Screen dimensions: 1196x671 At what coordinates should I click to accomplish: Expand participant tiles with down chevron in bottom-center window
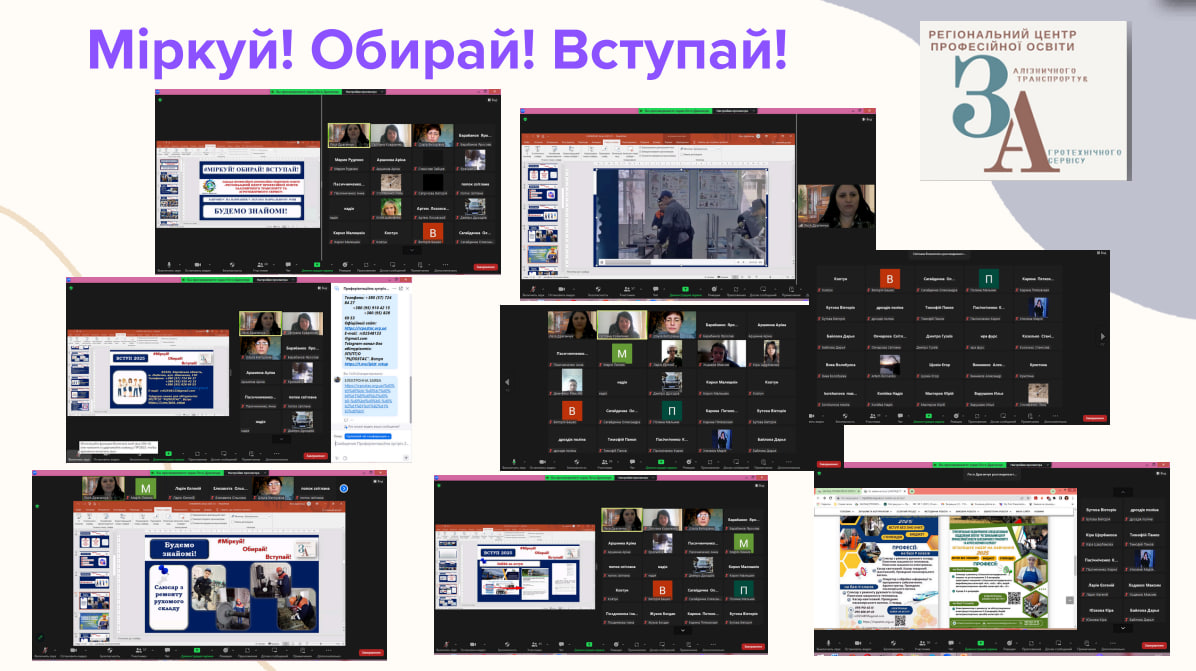pos(683,631)
